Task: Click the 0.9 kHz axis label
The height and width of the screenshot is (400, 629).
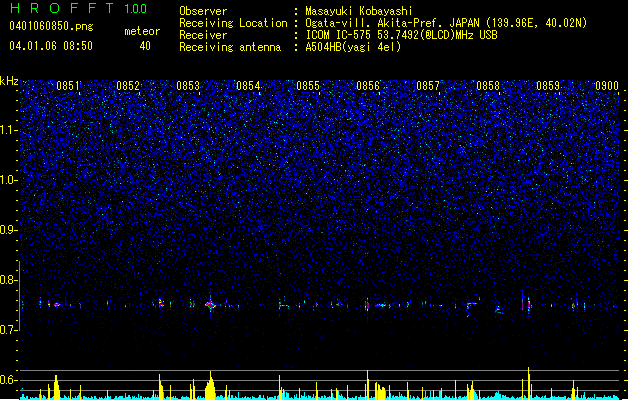Action: coord(9,230)
